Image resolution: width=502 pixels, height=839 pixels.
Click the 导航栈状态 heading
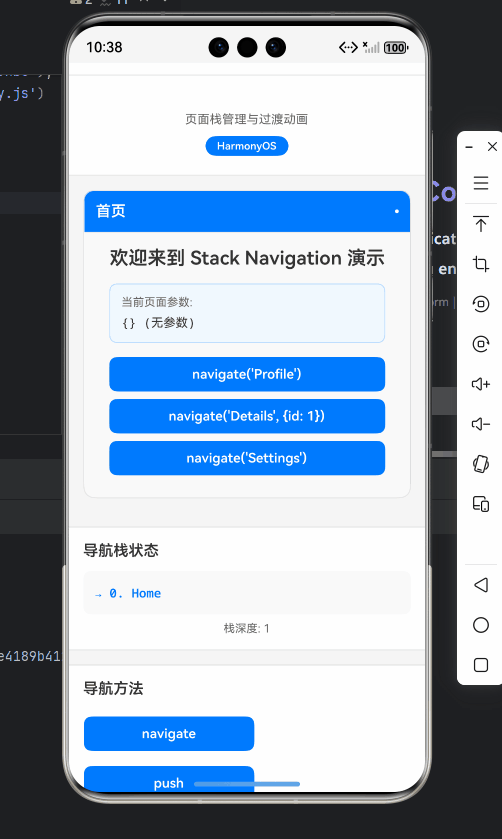[121, 550]
